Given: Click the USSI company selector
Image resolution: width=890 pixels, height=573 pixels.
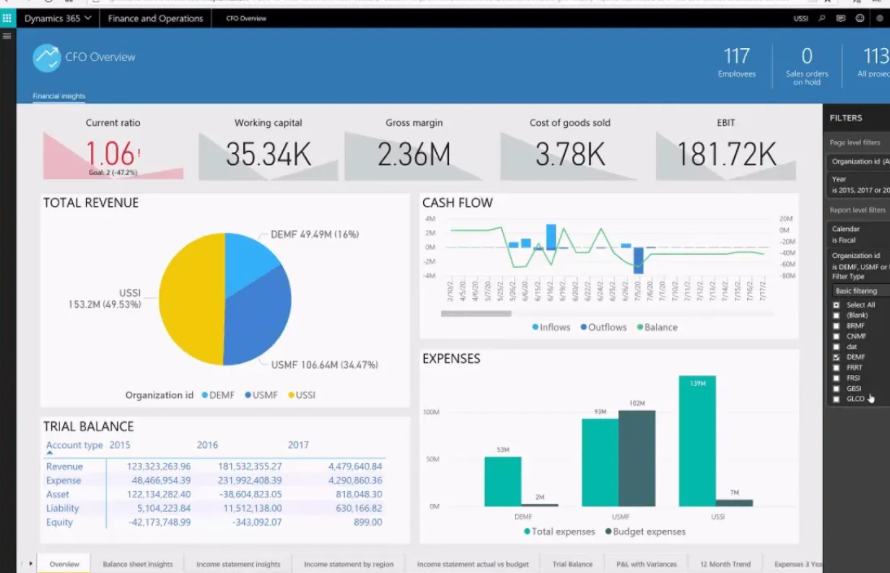Looking at the screenshot, I should 801,18.
